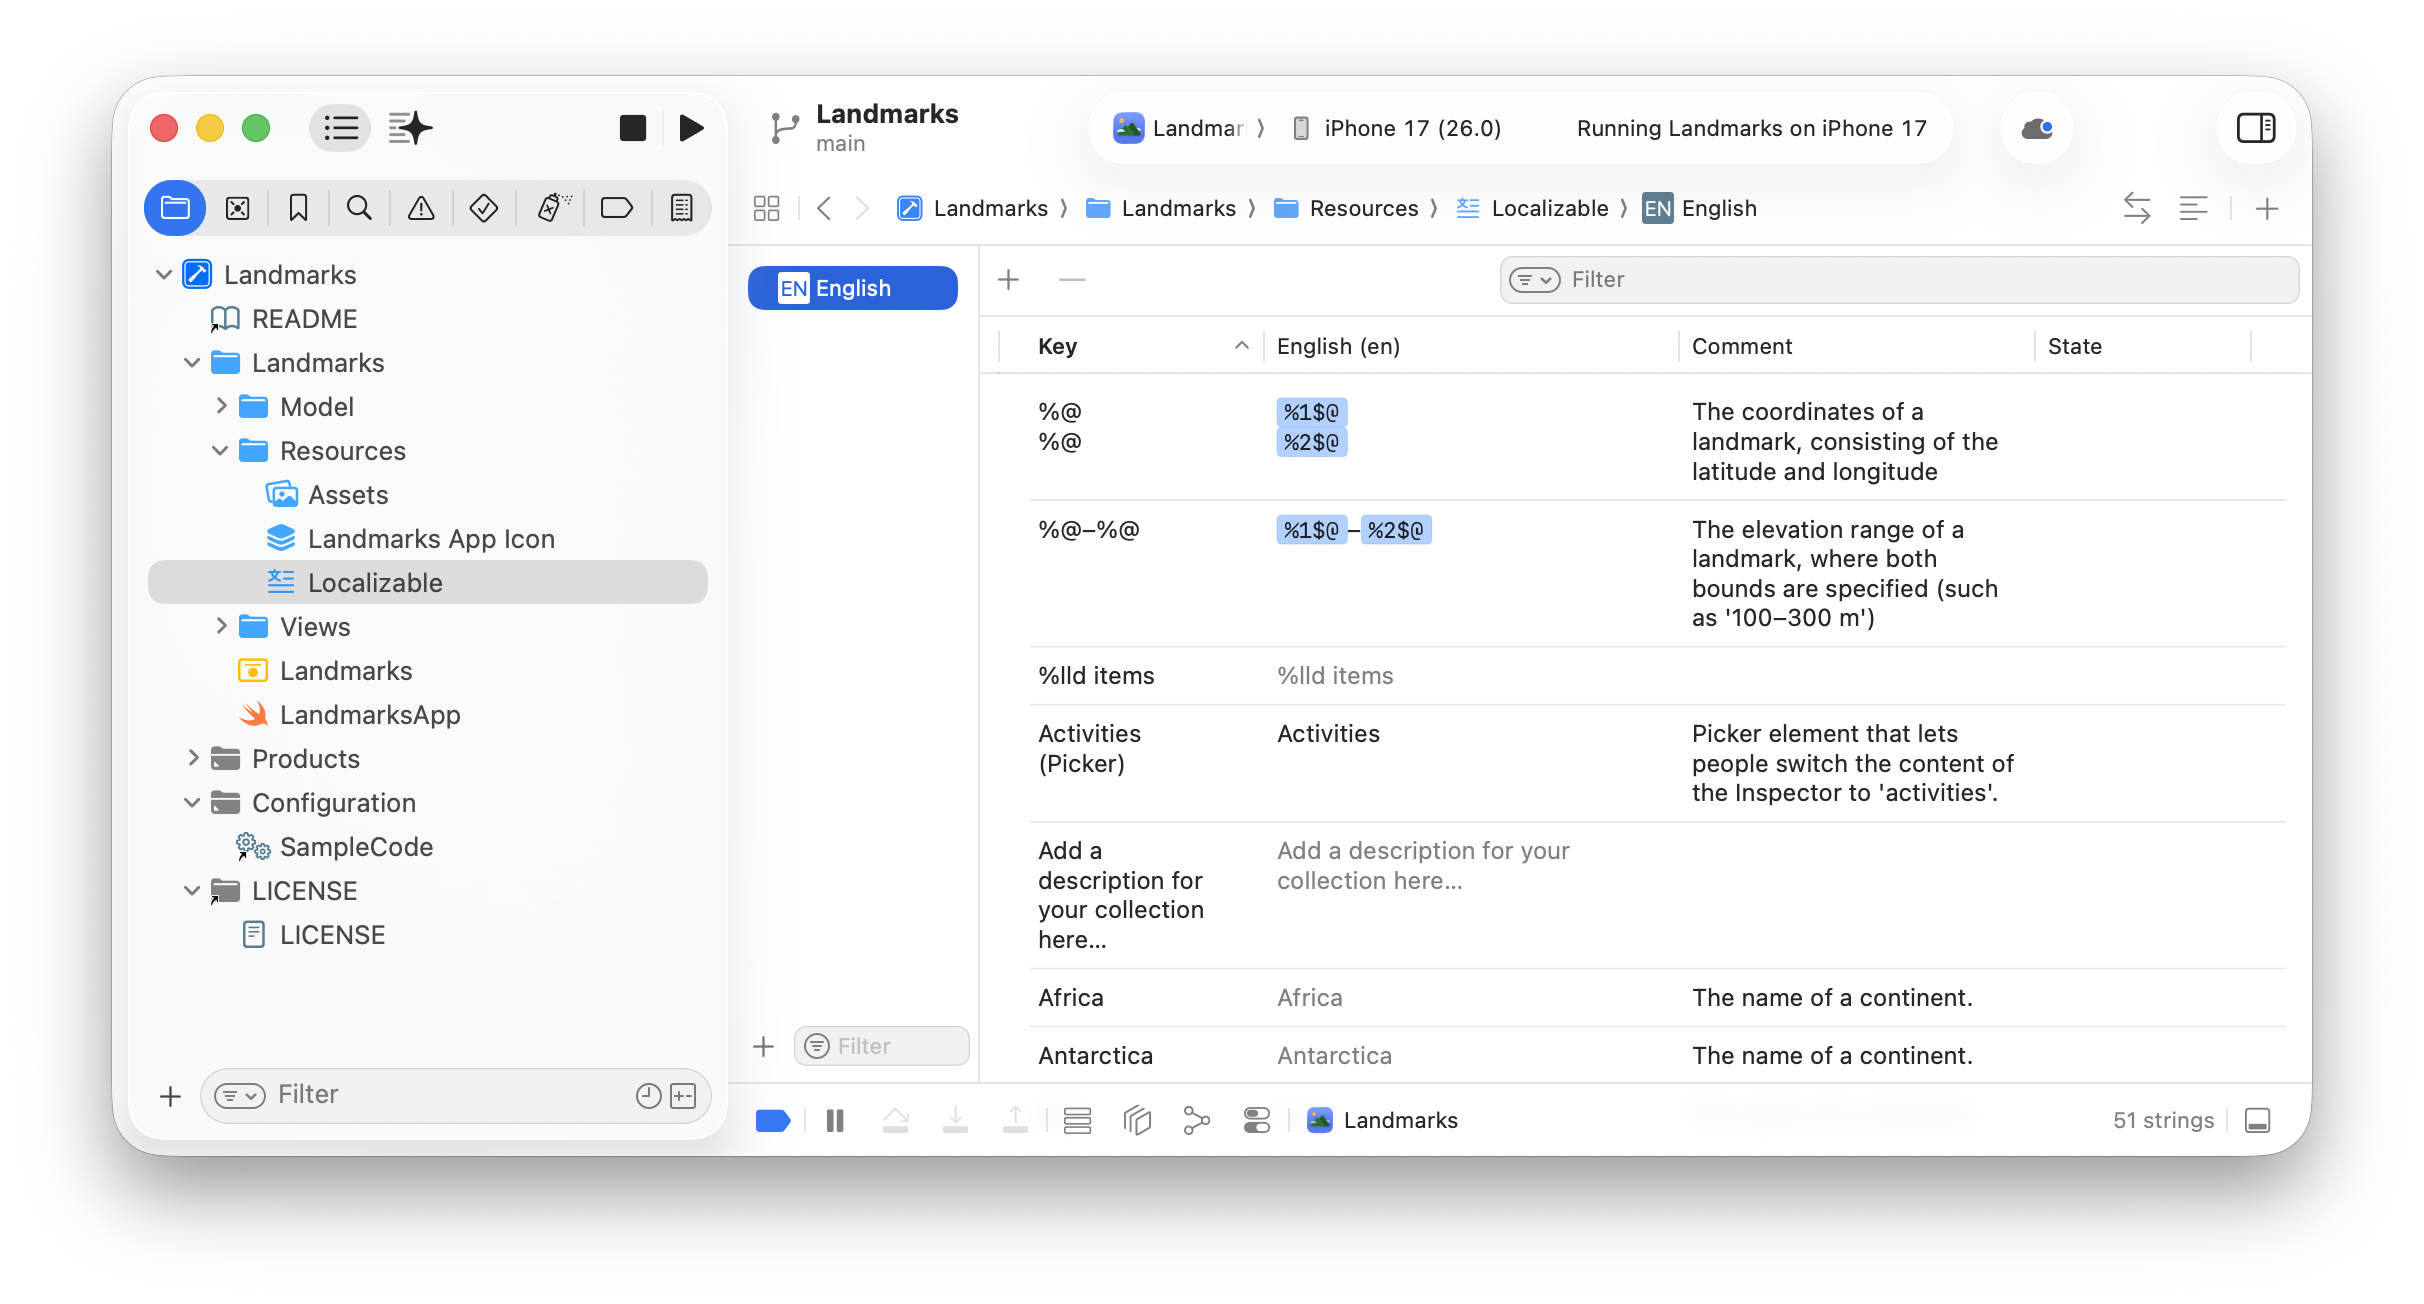The width and height of the screenshot is (2424, 1304).
Task: Adjust editor options lines icon
Action: pyautogui.click(x=2194, y=208)
